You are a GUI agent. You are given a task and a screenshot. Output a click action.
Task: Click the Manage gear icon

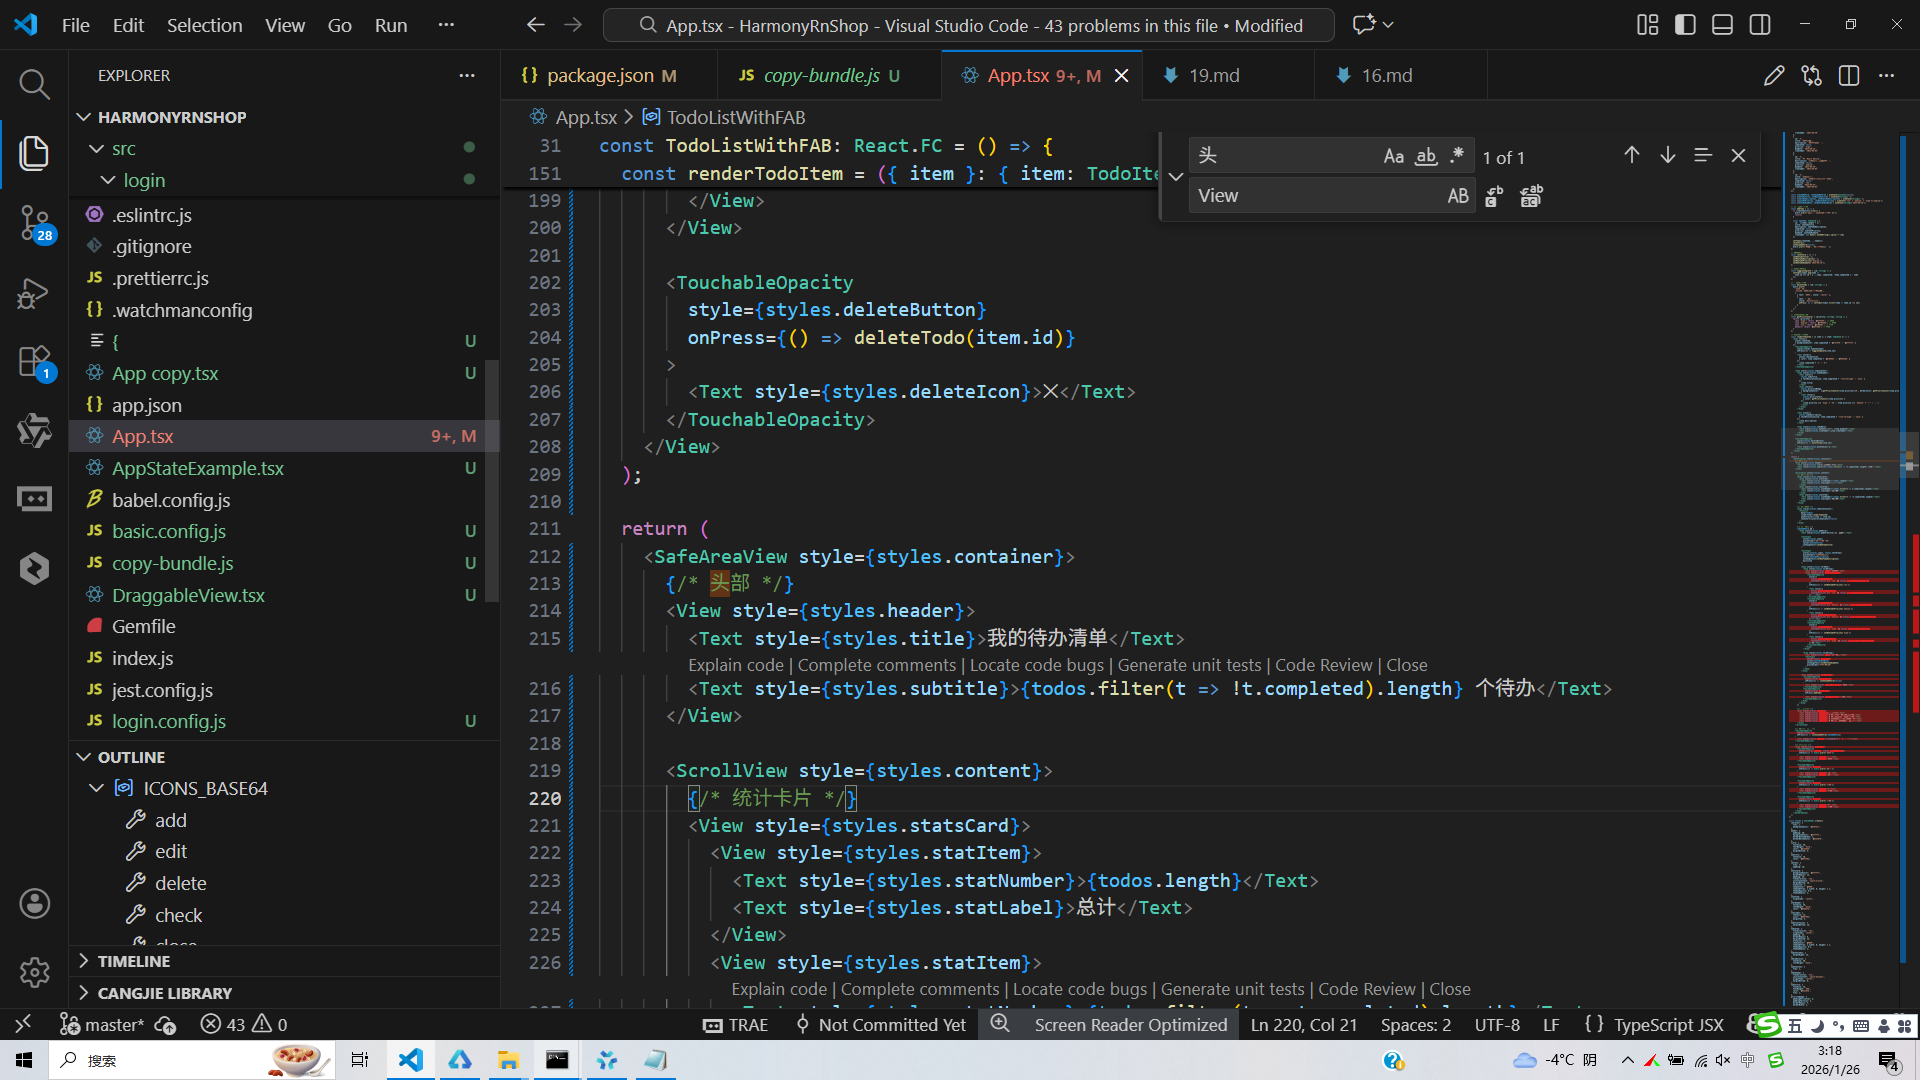(x=34, y=972)
